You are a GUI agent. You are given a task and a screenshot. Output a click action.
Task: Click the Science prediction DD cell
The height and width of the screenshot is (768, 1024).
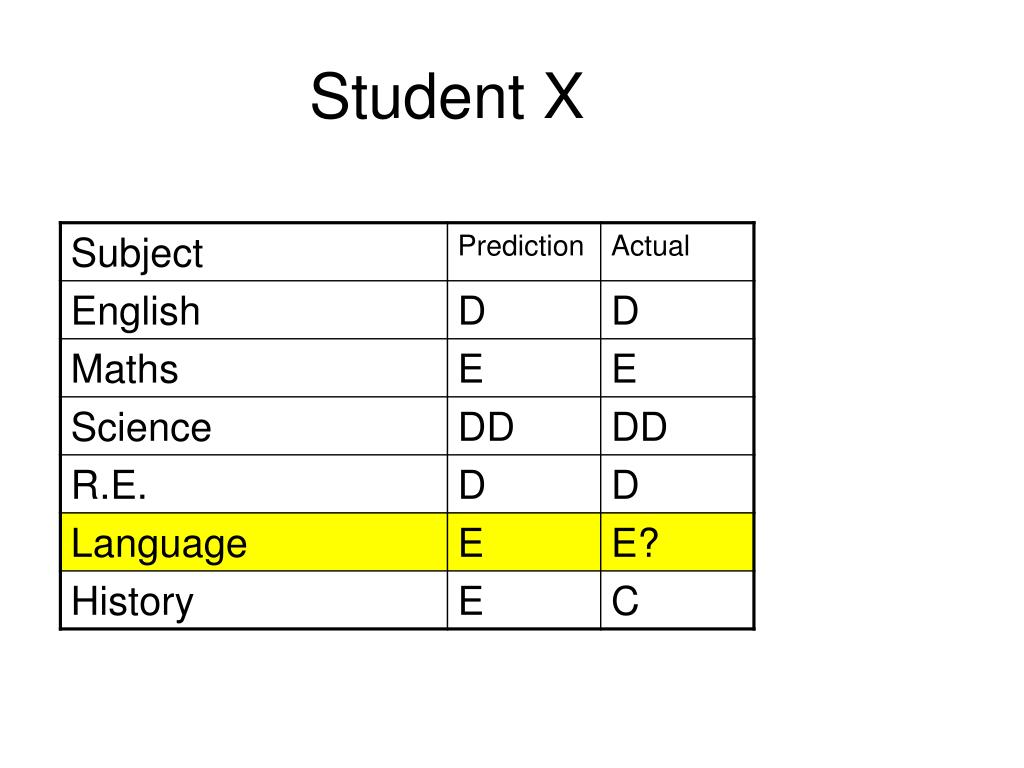[x=524, y=426]
